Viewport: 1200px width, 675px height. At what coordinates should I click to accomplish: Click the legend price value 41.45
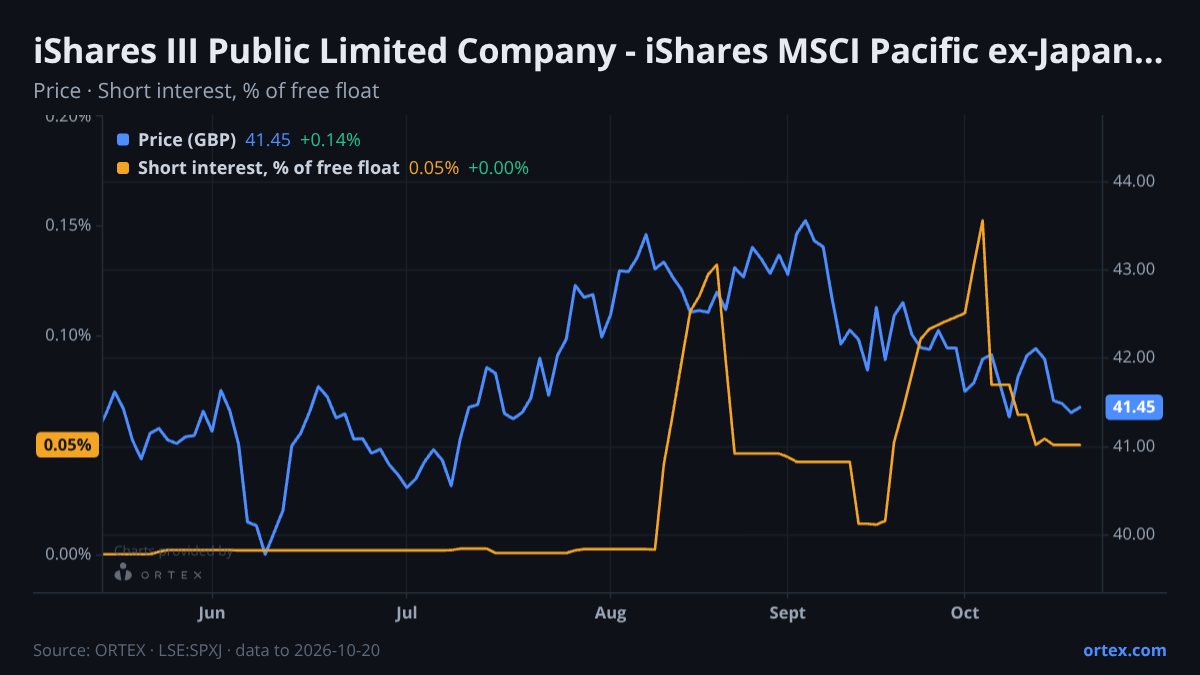pos(267,140)
